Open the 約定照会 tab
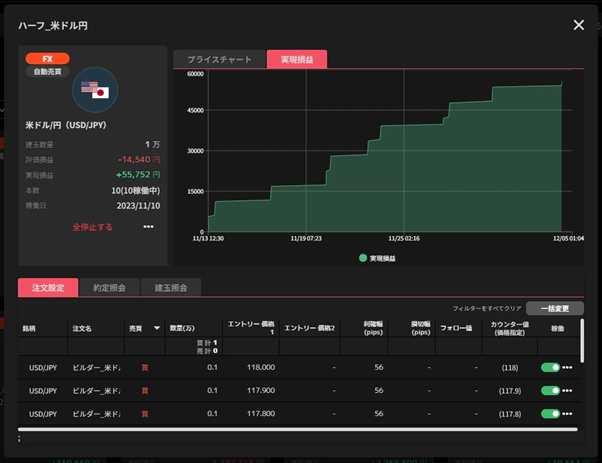 (110, 288)
